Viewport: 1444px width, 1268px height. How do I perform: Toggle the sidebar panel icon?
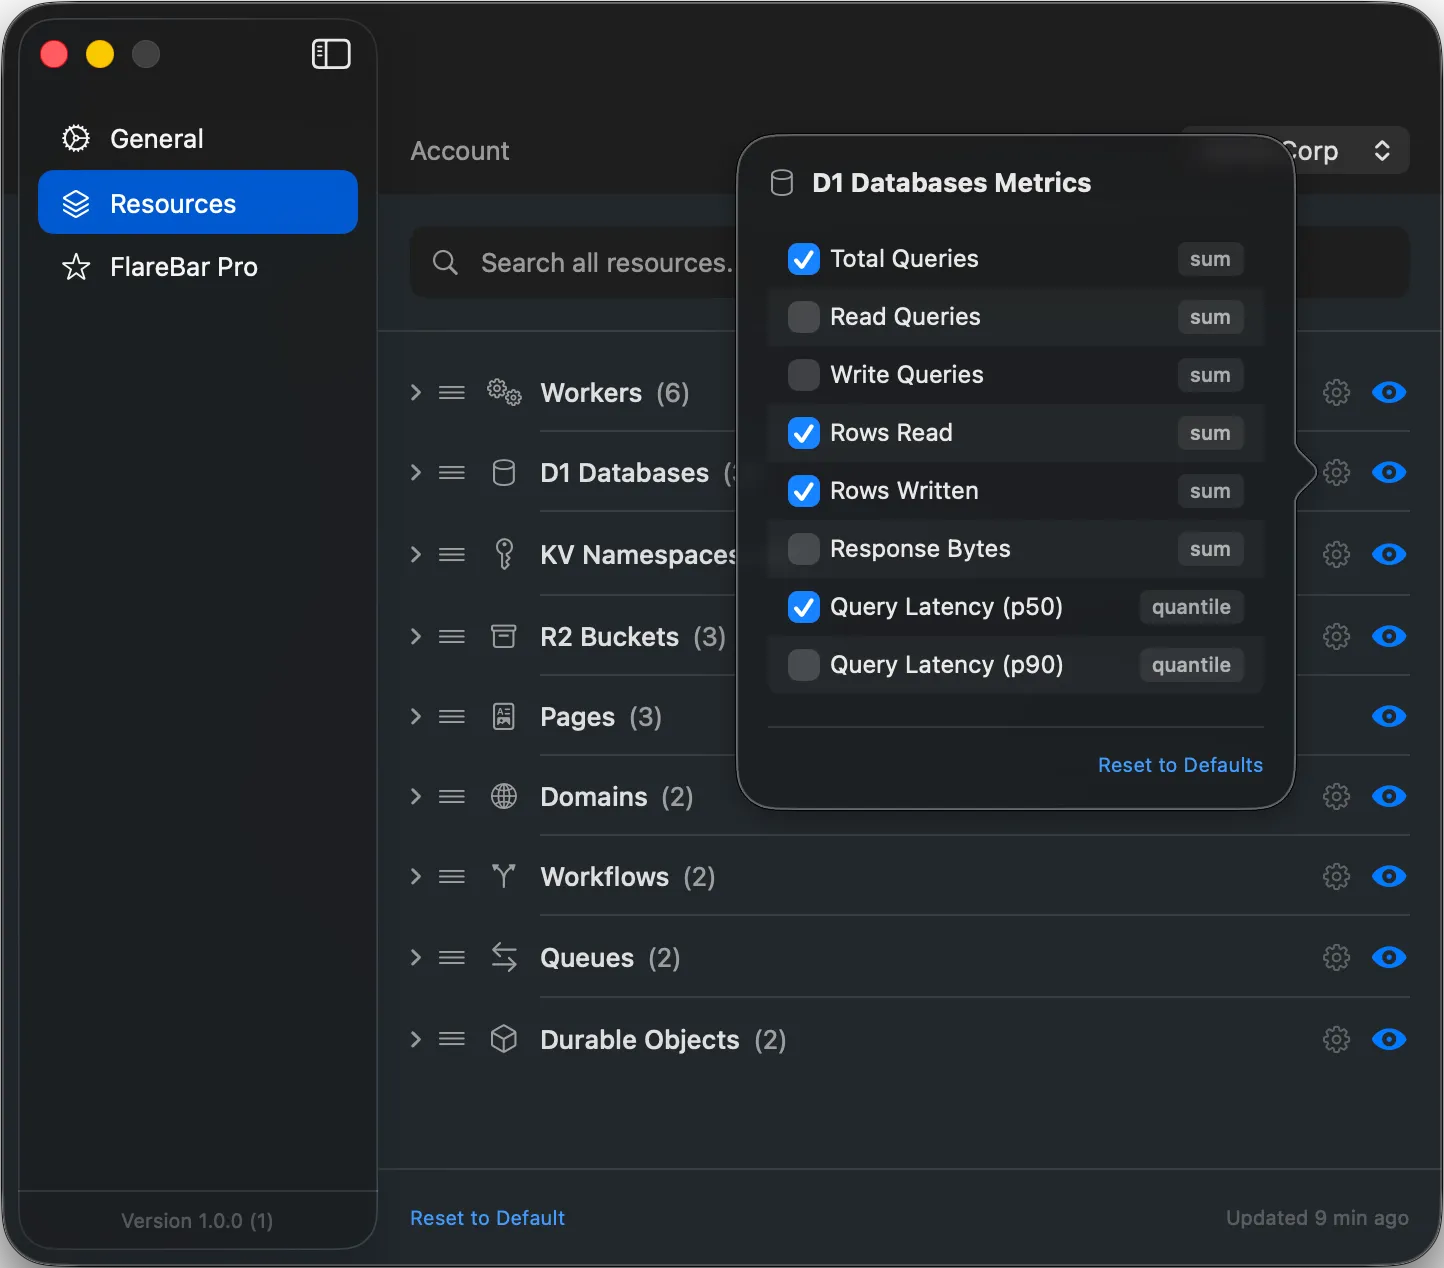click(331, 54)
